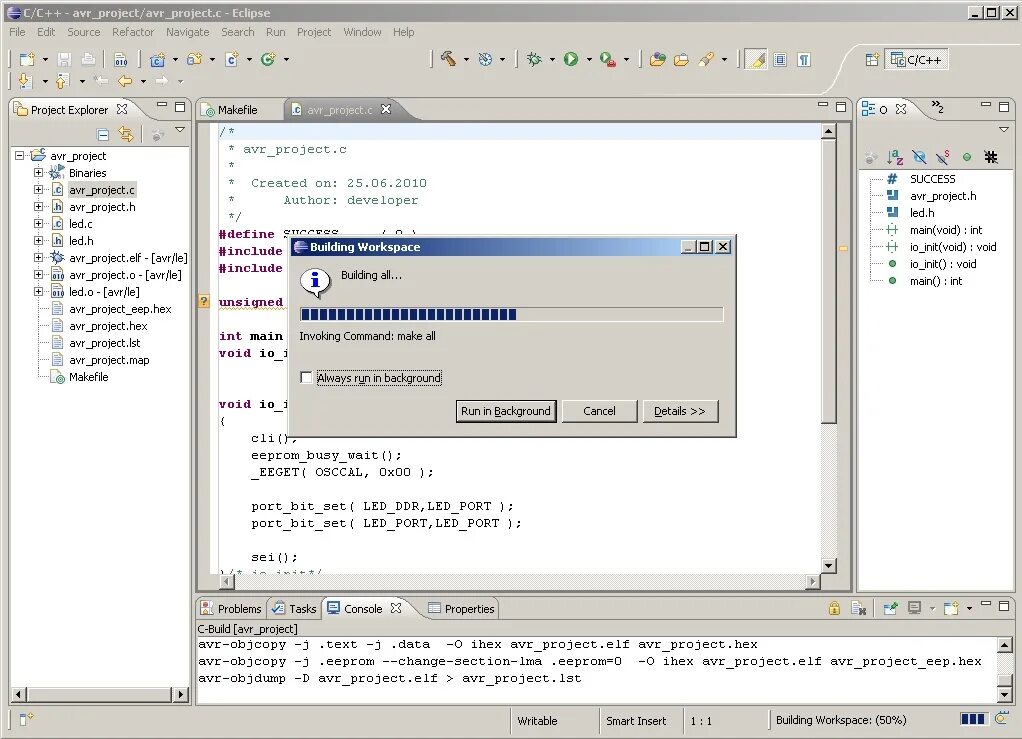This screenshot has height=739, width=1022.
Task: Expand the Binaries tree node
Action: click(x=38, y=173)
